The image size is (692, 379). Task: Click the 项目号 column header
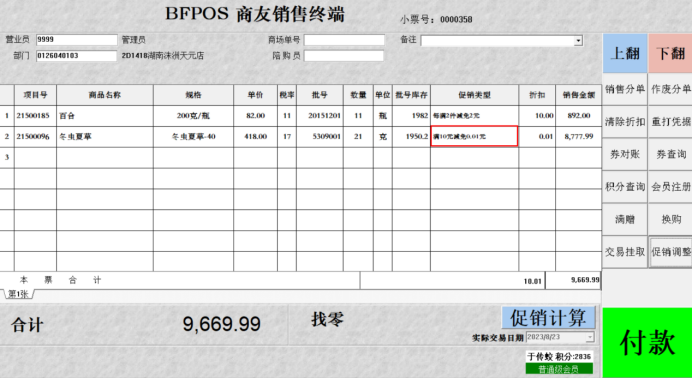(35, 95)
